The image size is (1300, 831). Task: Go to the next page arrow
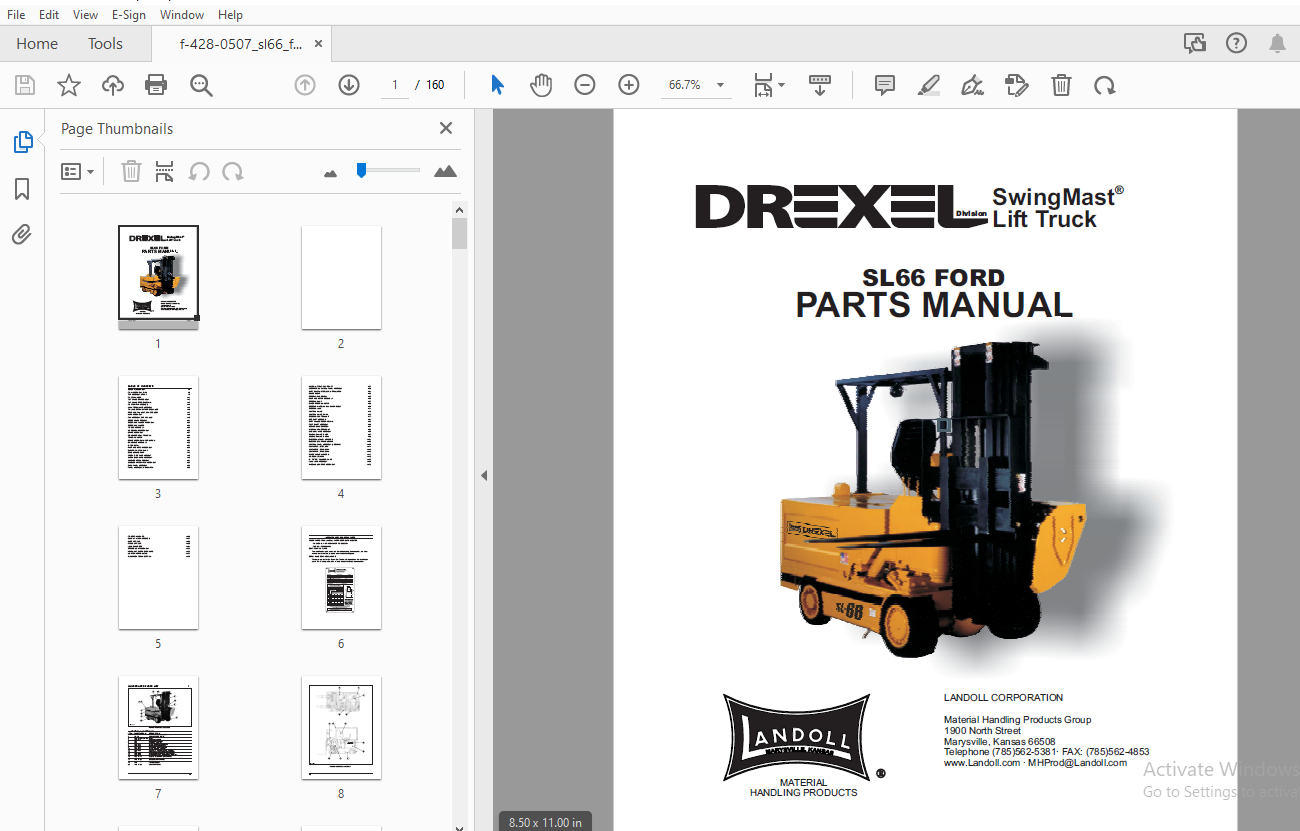click(x=348, y=85)
